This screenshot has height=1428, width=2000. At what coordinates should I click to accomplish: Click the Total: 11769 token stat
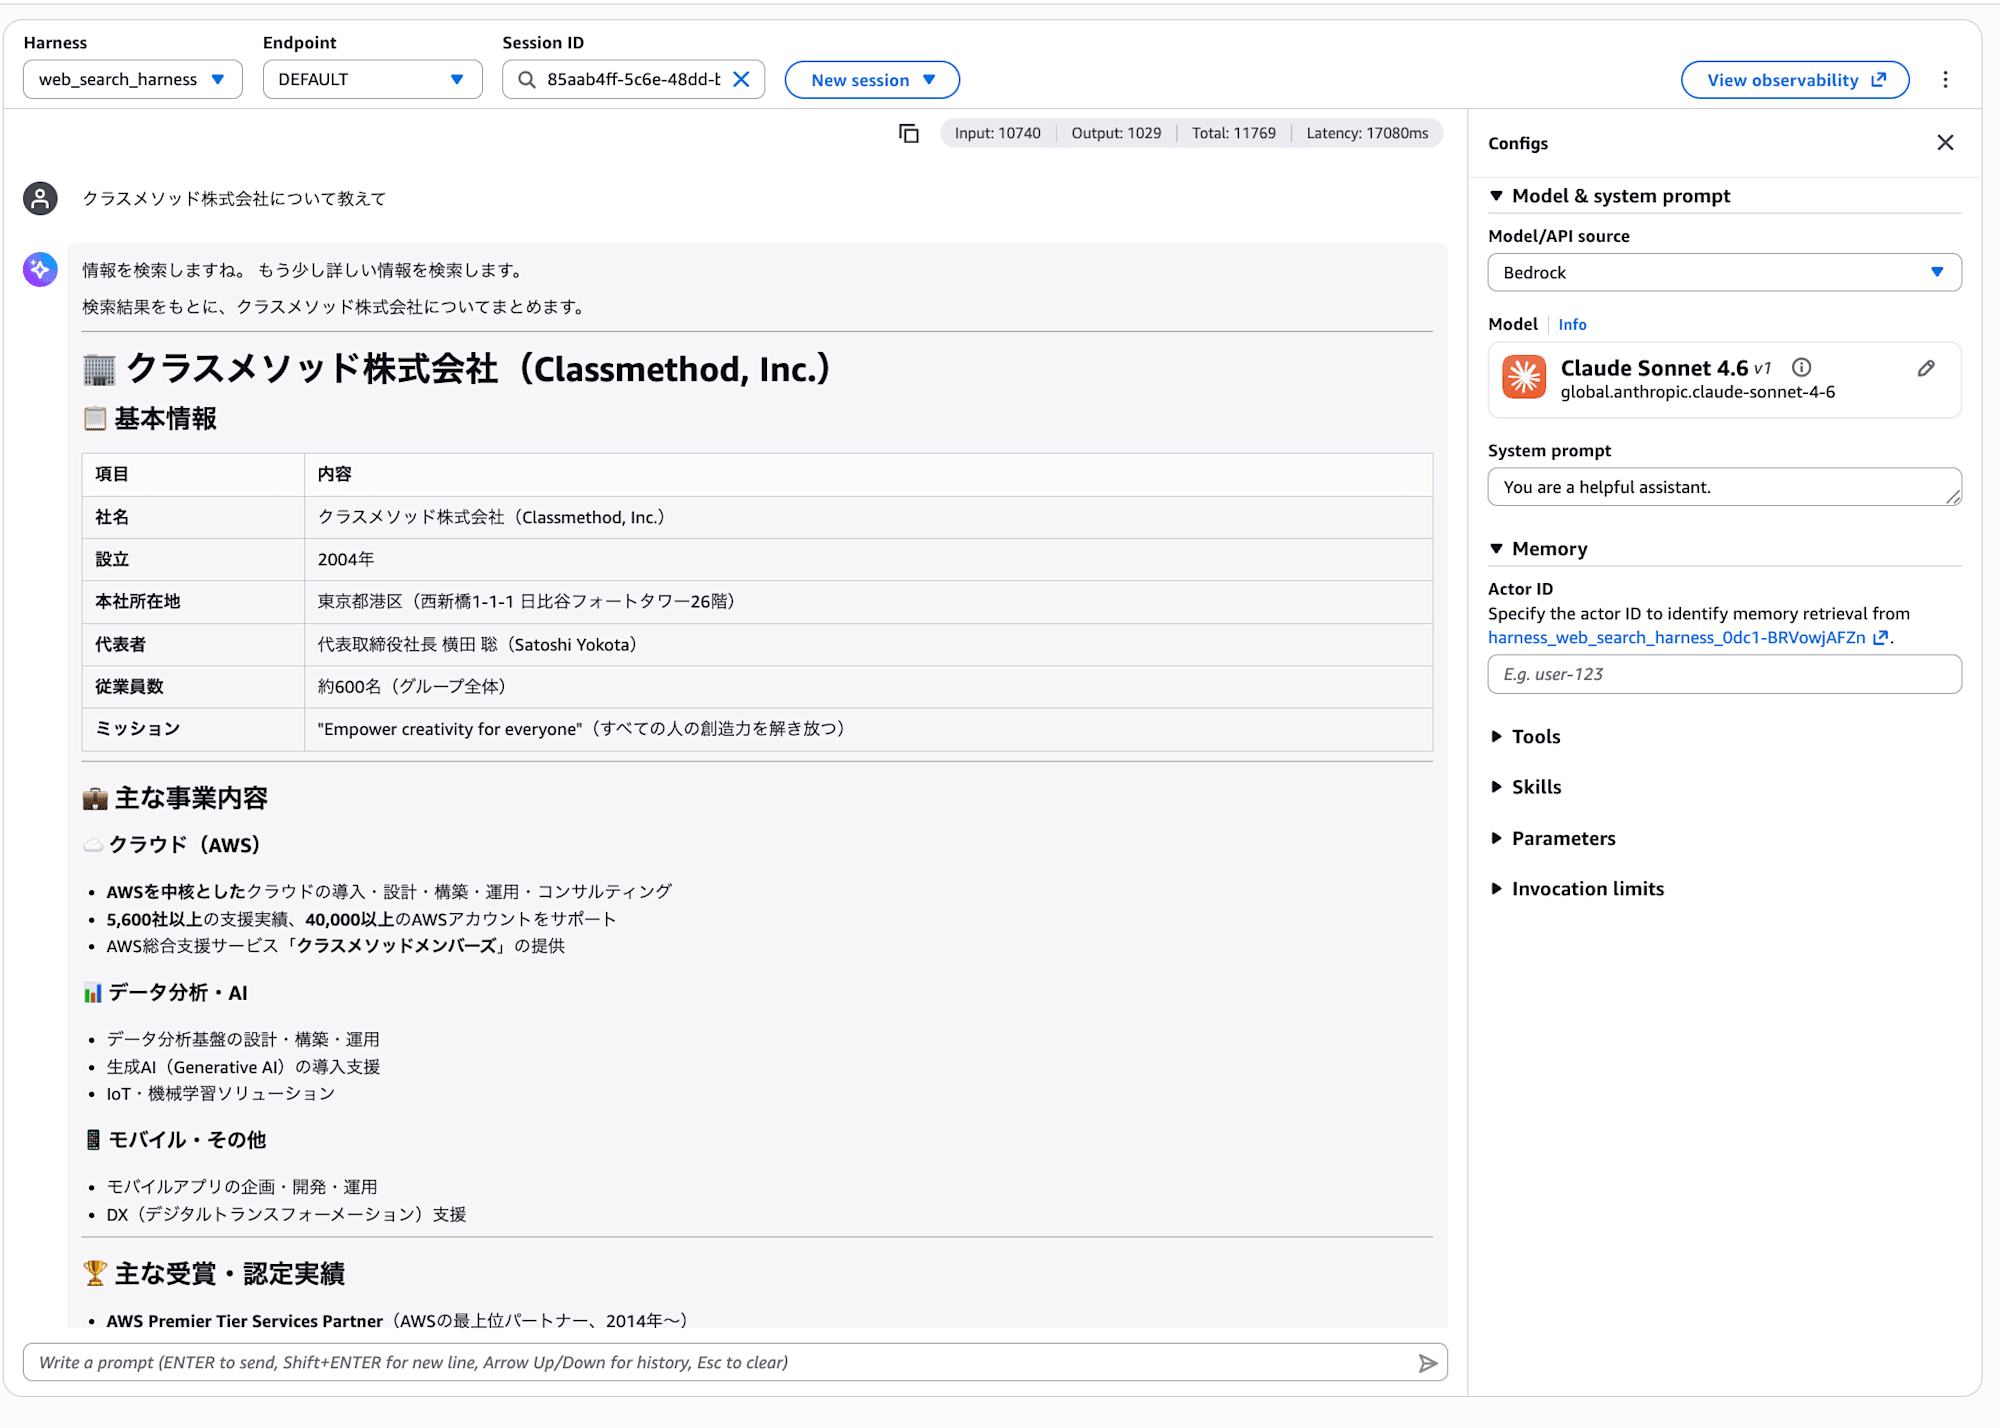coord(1233,133)
